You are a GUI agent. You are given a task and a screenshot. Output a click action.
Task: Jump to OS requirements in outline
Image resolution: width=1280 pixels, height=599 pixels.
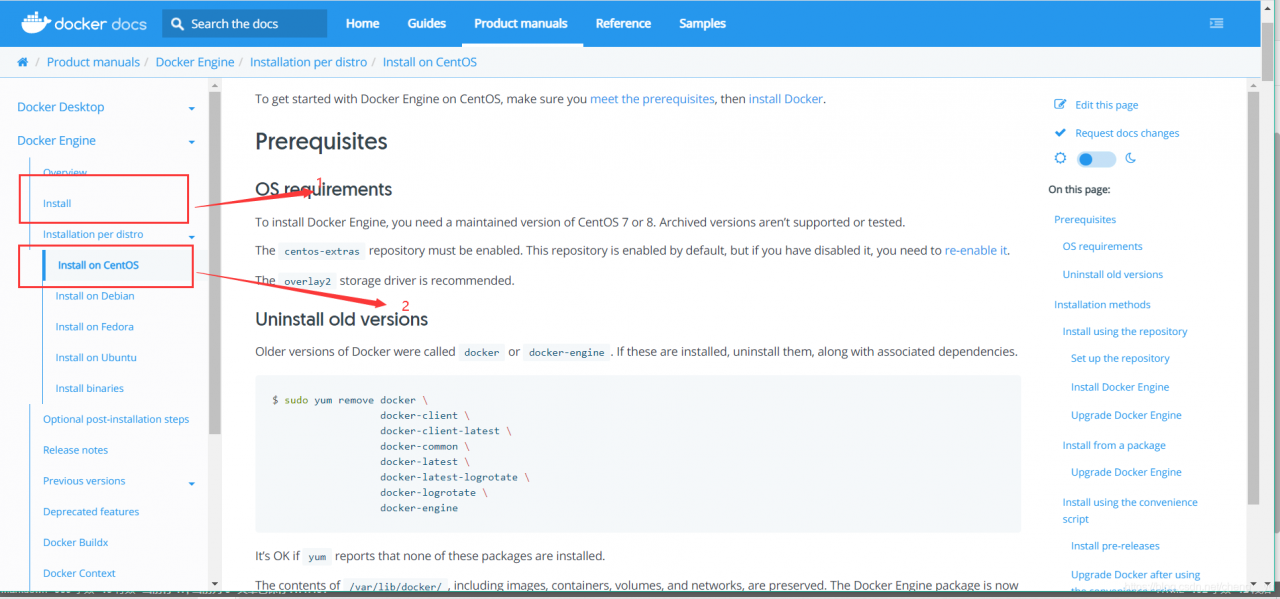click(x=1102, y=246)
